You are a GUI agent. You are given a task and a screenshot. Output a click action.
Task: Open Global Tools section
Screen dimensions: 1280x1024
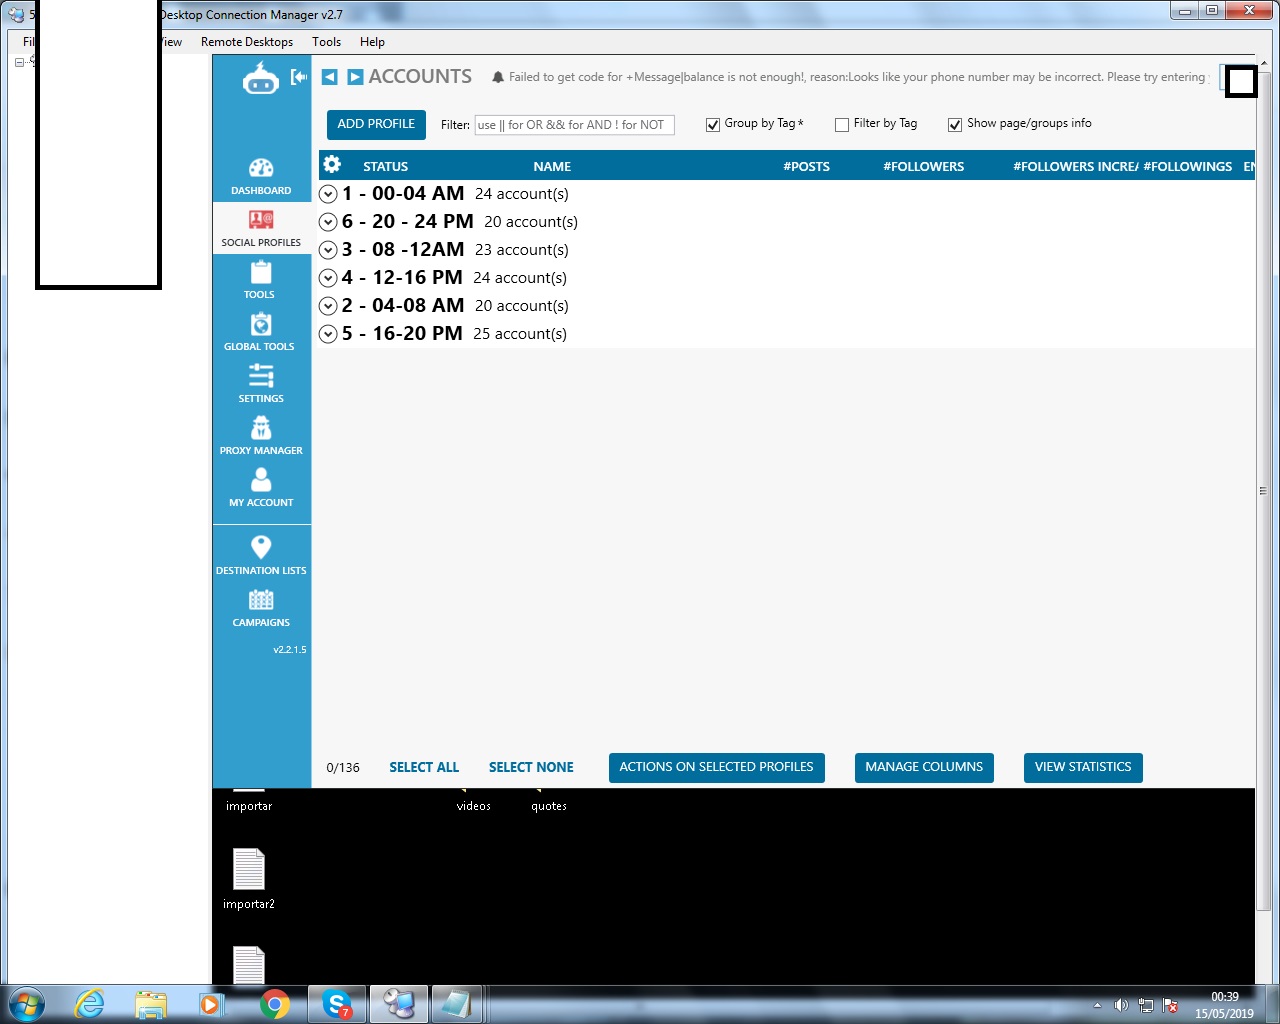click(x=260, y=332)
